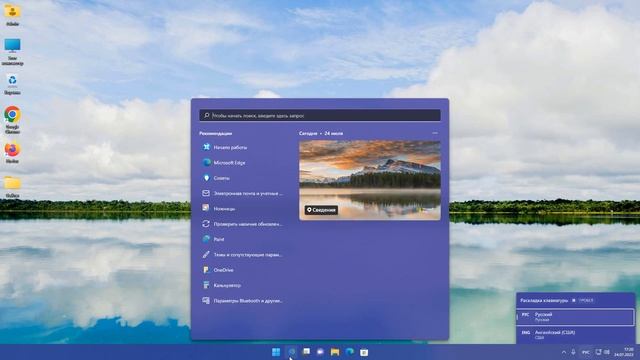Open the Chat icon on the taskbar
The height and width of the screenshot is (360, 640).
320,352
